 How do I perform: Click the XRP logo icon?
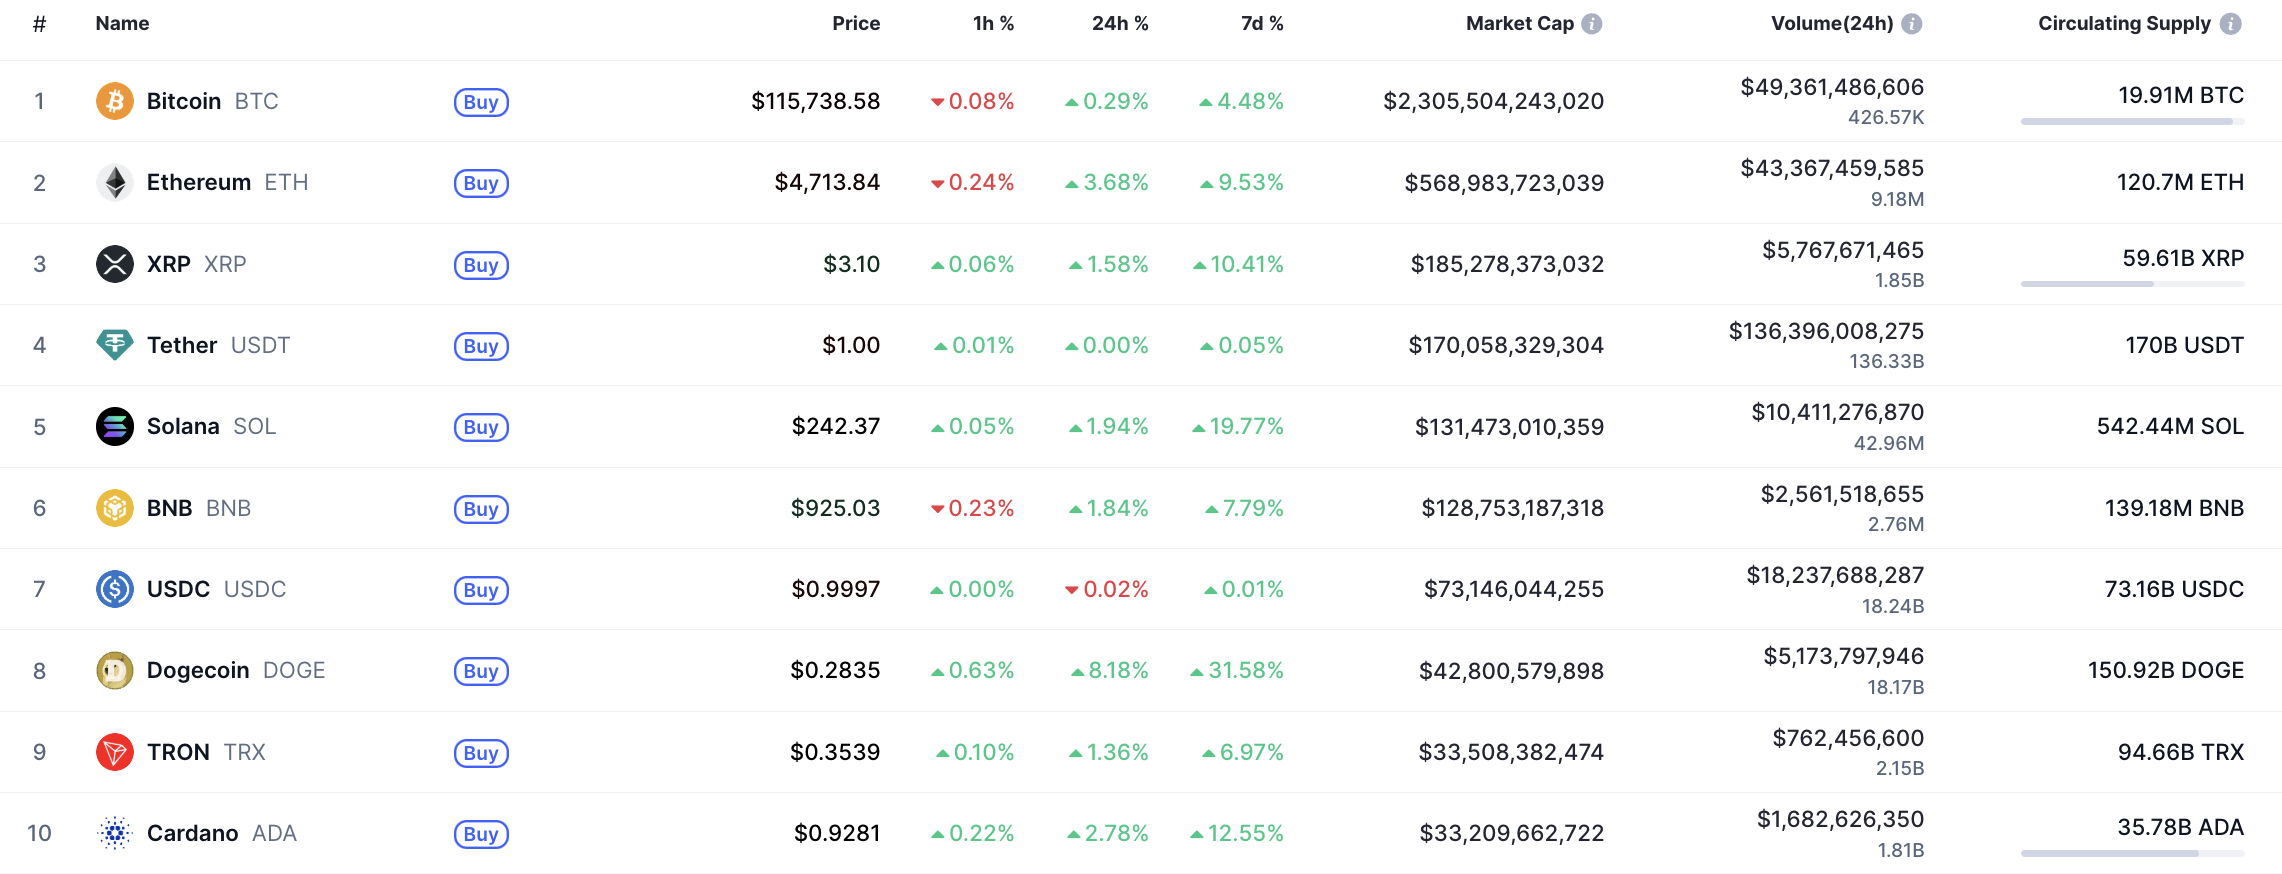115,264
